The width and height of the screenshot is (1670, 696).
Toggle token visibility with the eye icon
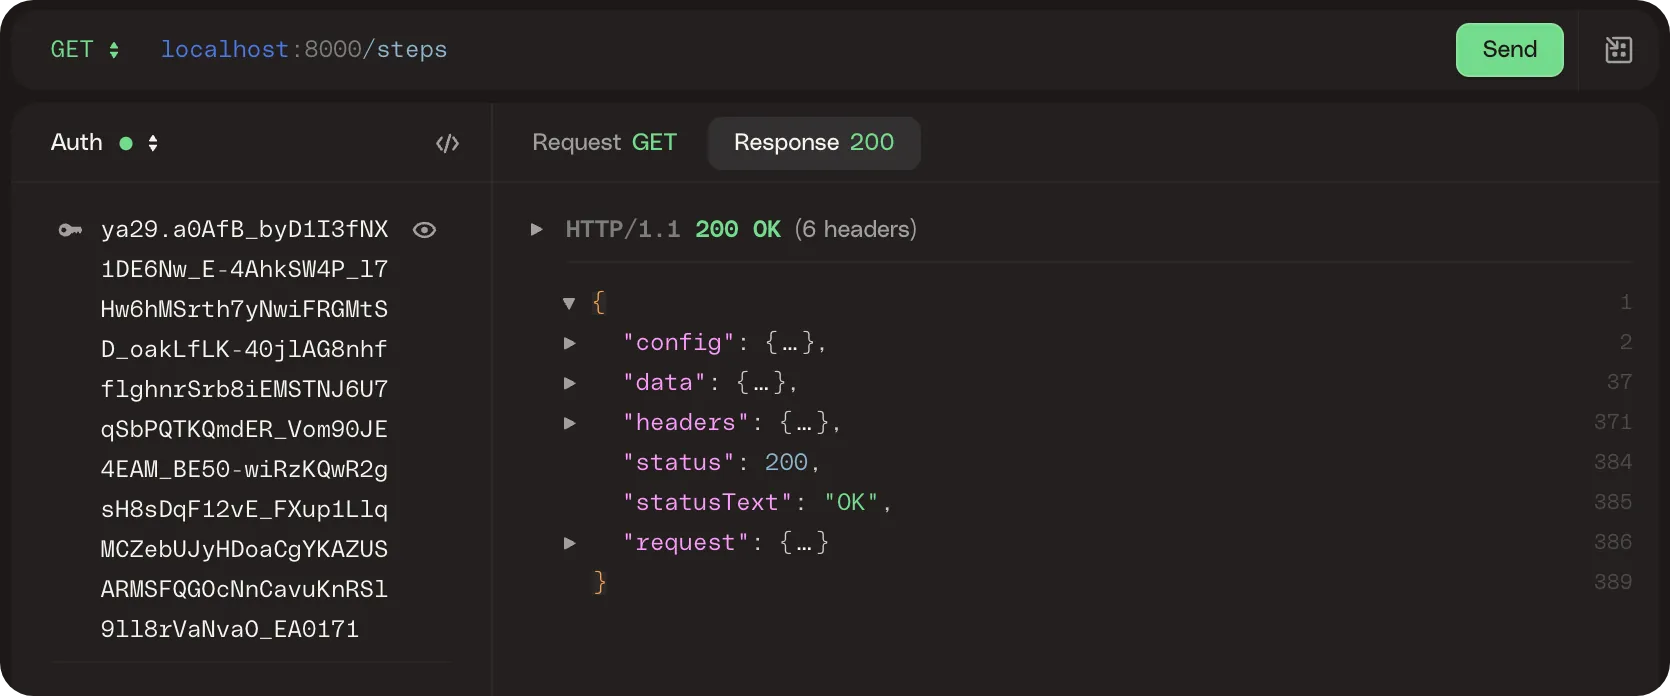(424, 230)
